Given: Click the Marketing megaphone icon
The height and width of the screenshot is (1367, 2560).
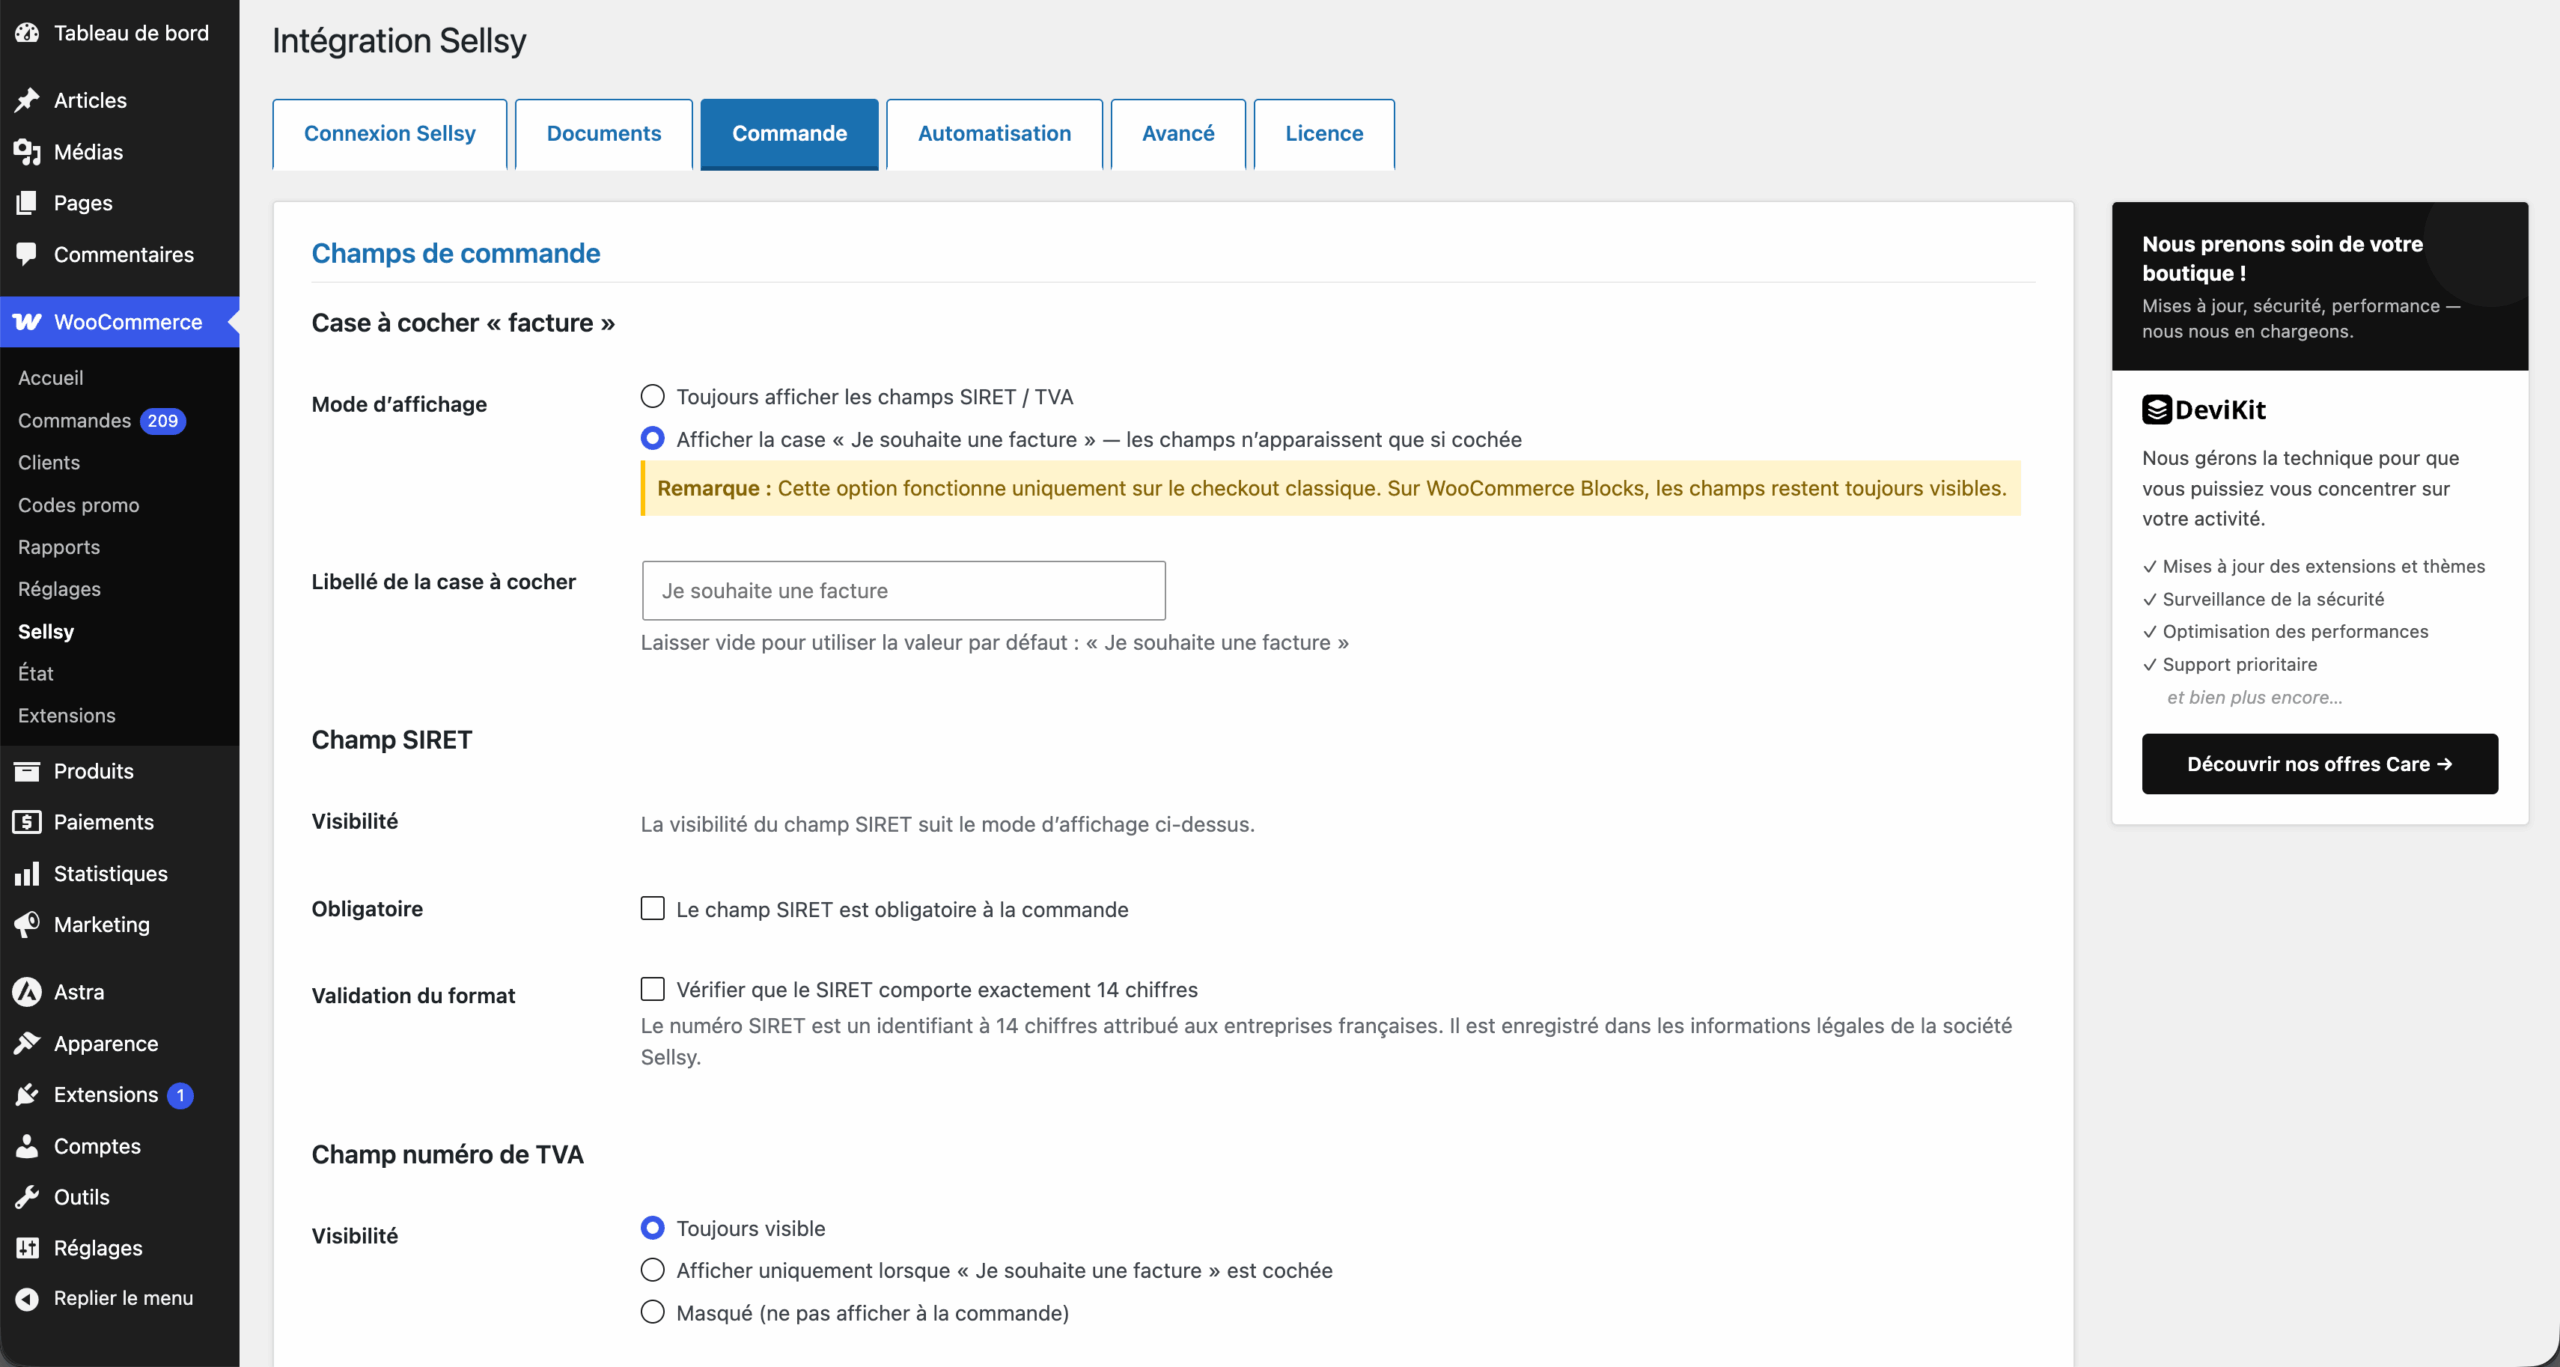Looking at the screenshot, I should click(27, 925).
